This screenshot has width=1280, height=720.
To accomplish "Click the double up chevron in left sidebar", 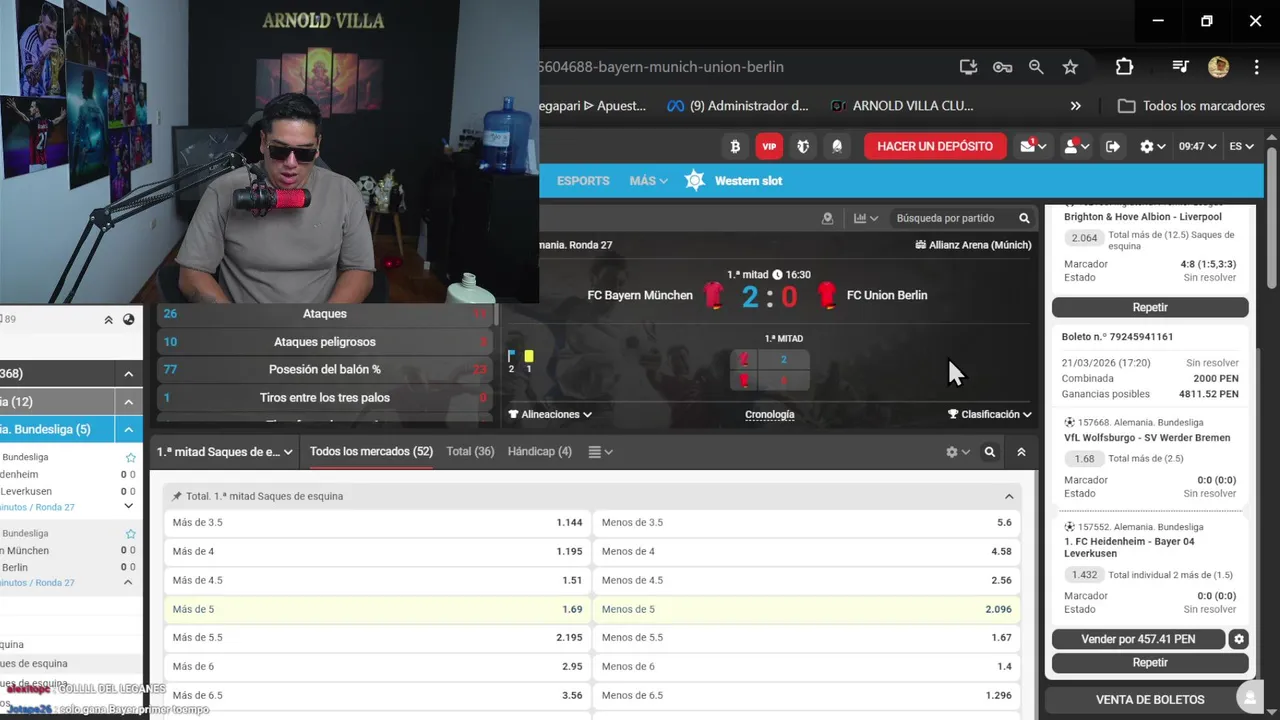I will [x=108, y=320].
